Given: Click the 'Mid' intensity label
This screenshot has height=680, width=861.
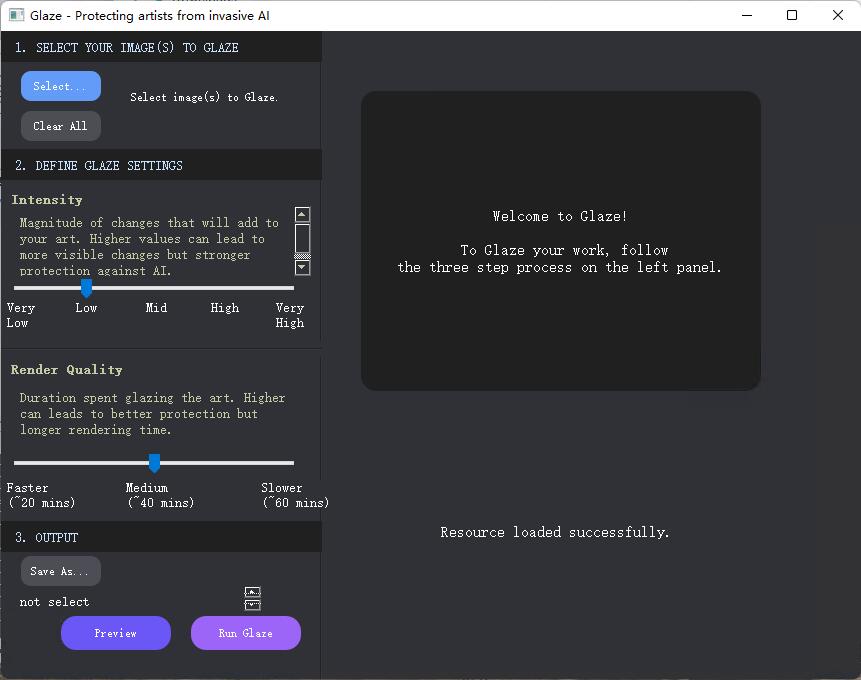Looking at the screenshot, I should 156,308.
